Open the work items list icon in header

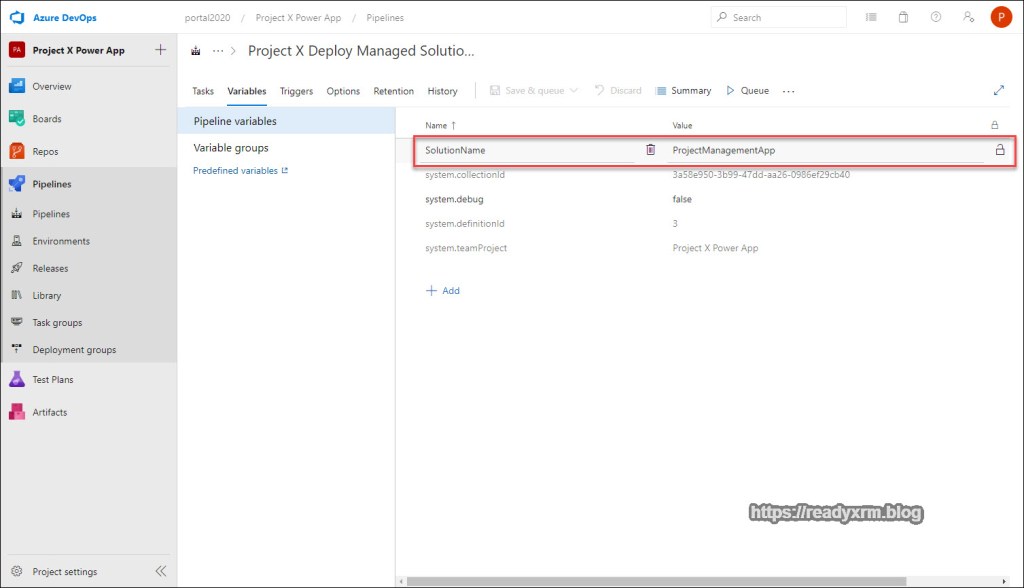[871, 17]
